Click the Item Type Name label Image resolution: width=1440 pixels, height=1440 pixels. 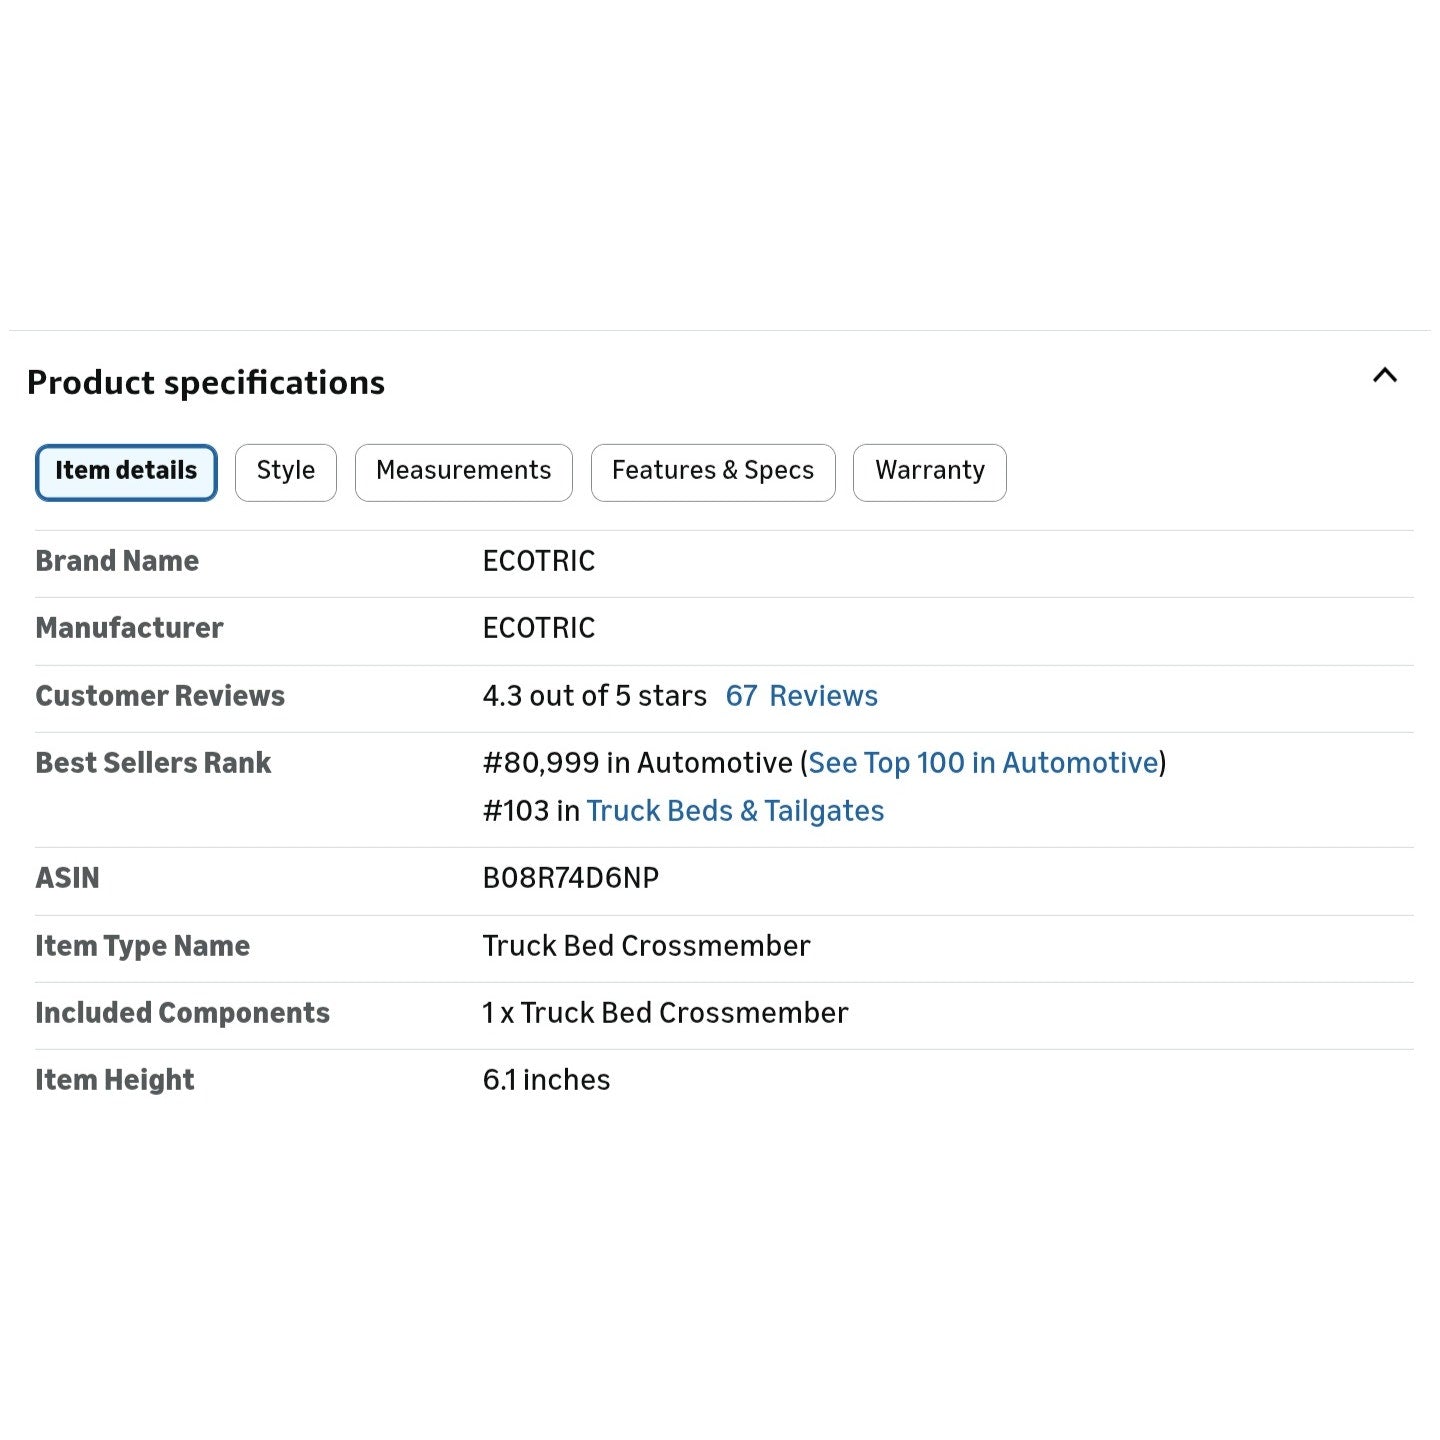coord(142,946)
